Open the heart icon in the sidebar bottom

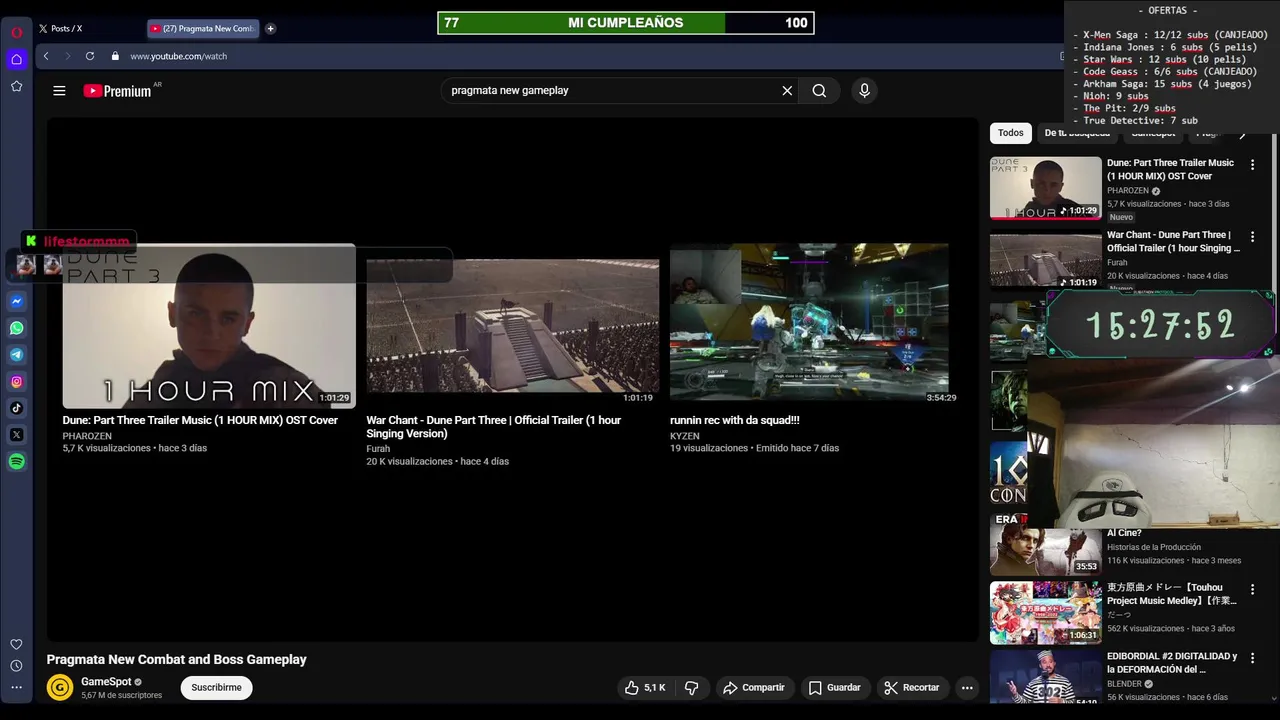coord(17,645)
